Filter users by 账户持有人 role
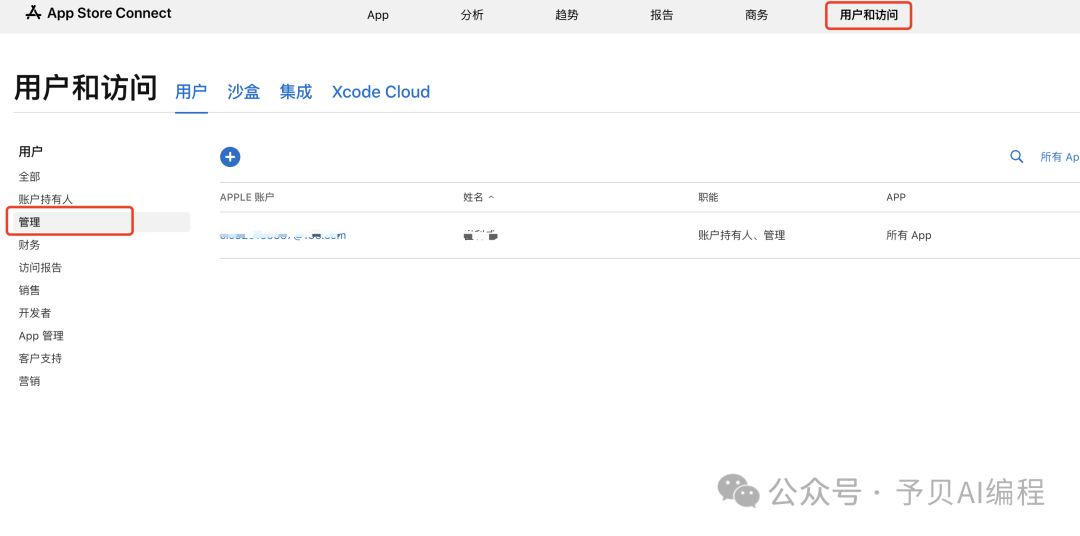1080x536 pixels. coord(46,200)
